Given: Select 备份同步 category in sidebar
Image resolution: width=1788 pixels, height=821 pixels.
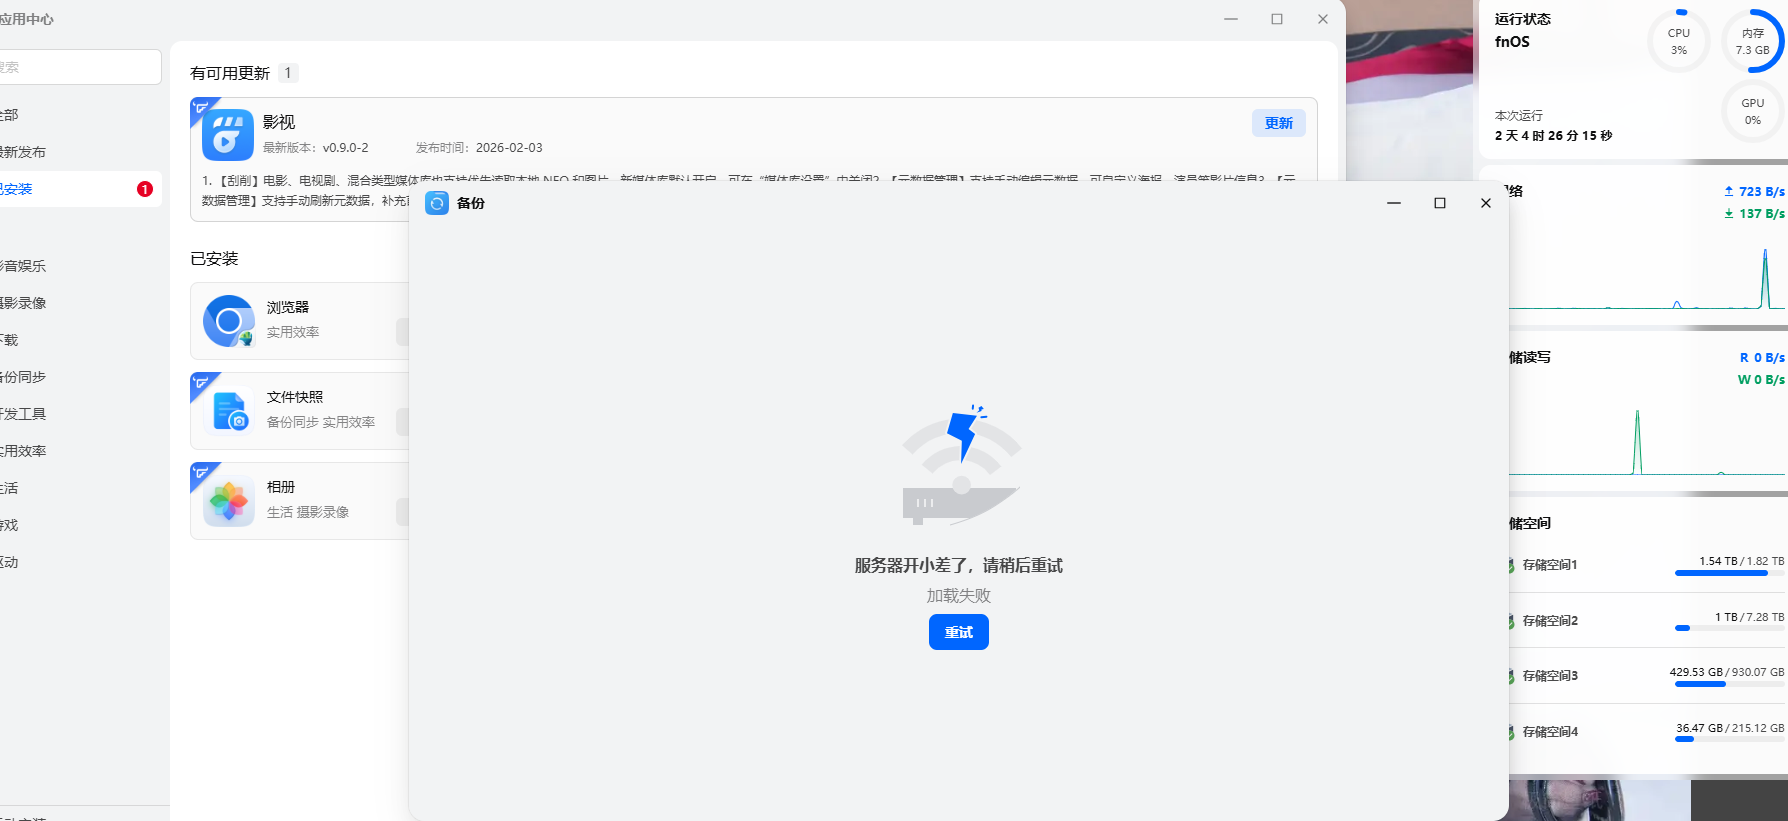Looking at the screenshot, I should (23, 377).
